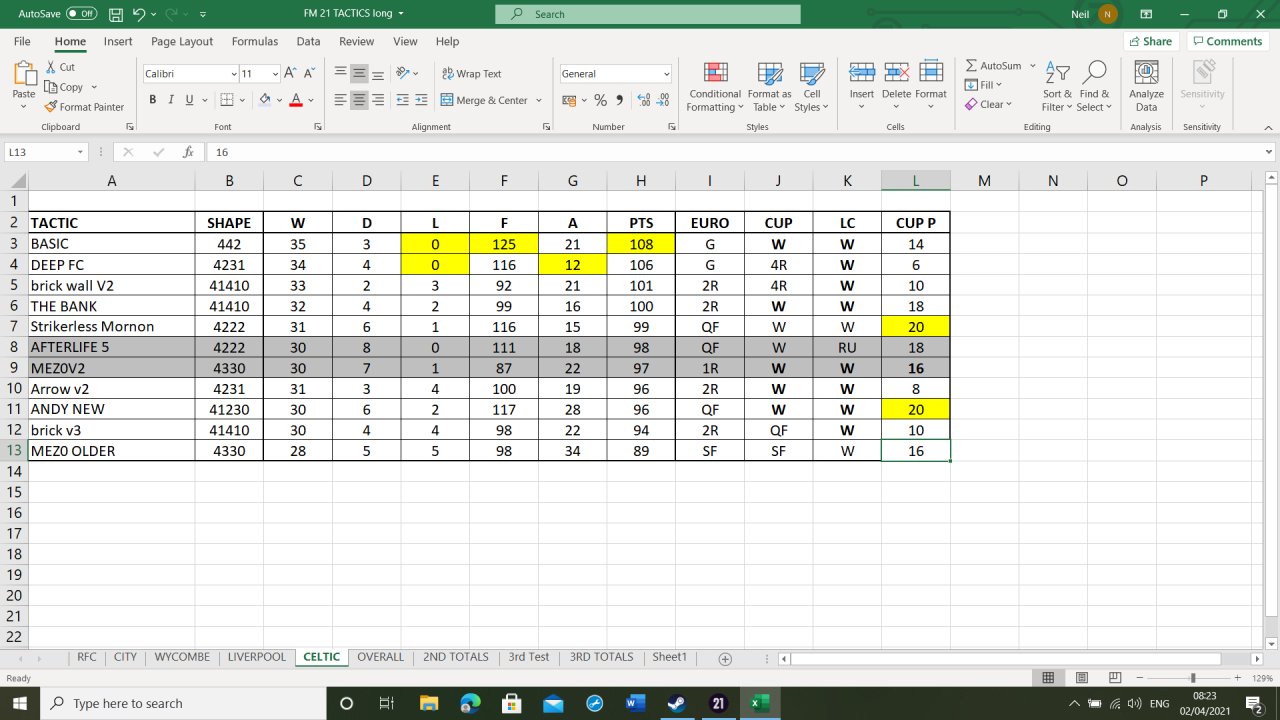The height and width of the screenshot is (720, 1280).
Task: Open the Borders tool
Action: pos(226,100)
